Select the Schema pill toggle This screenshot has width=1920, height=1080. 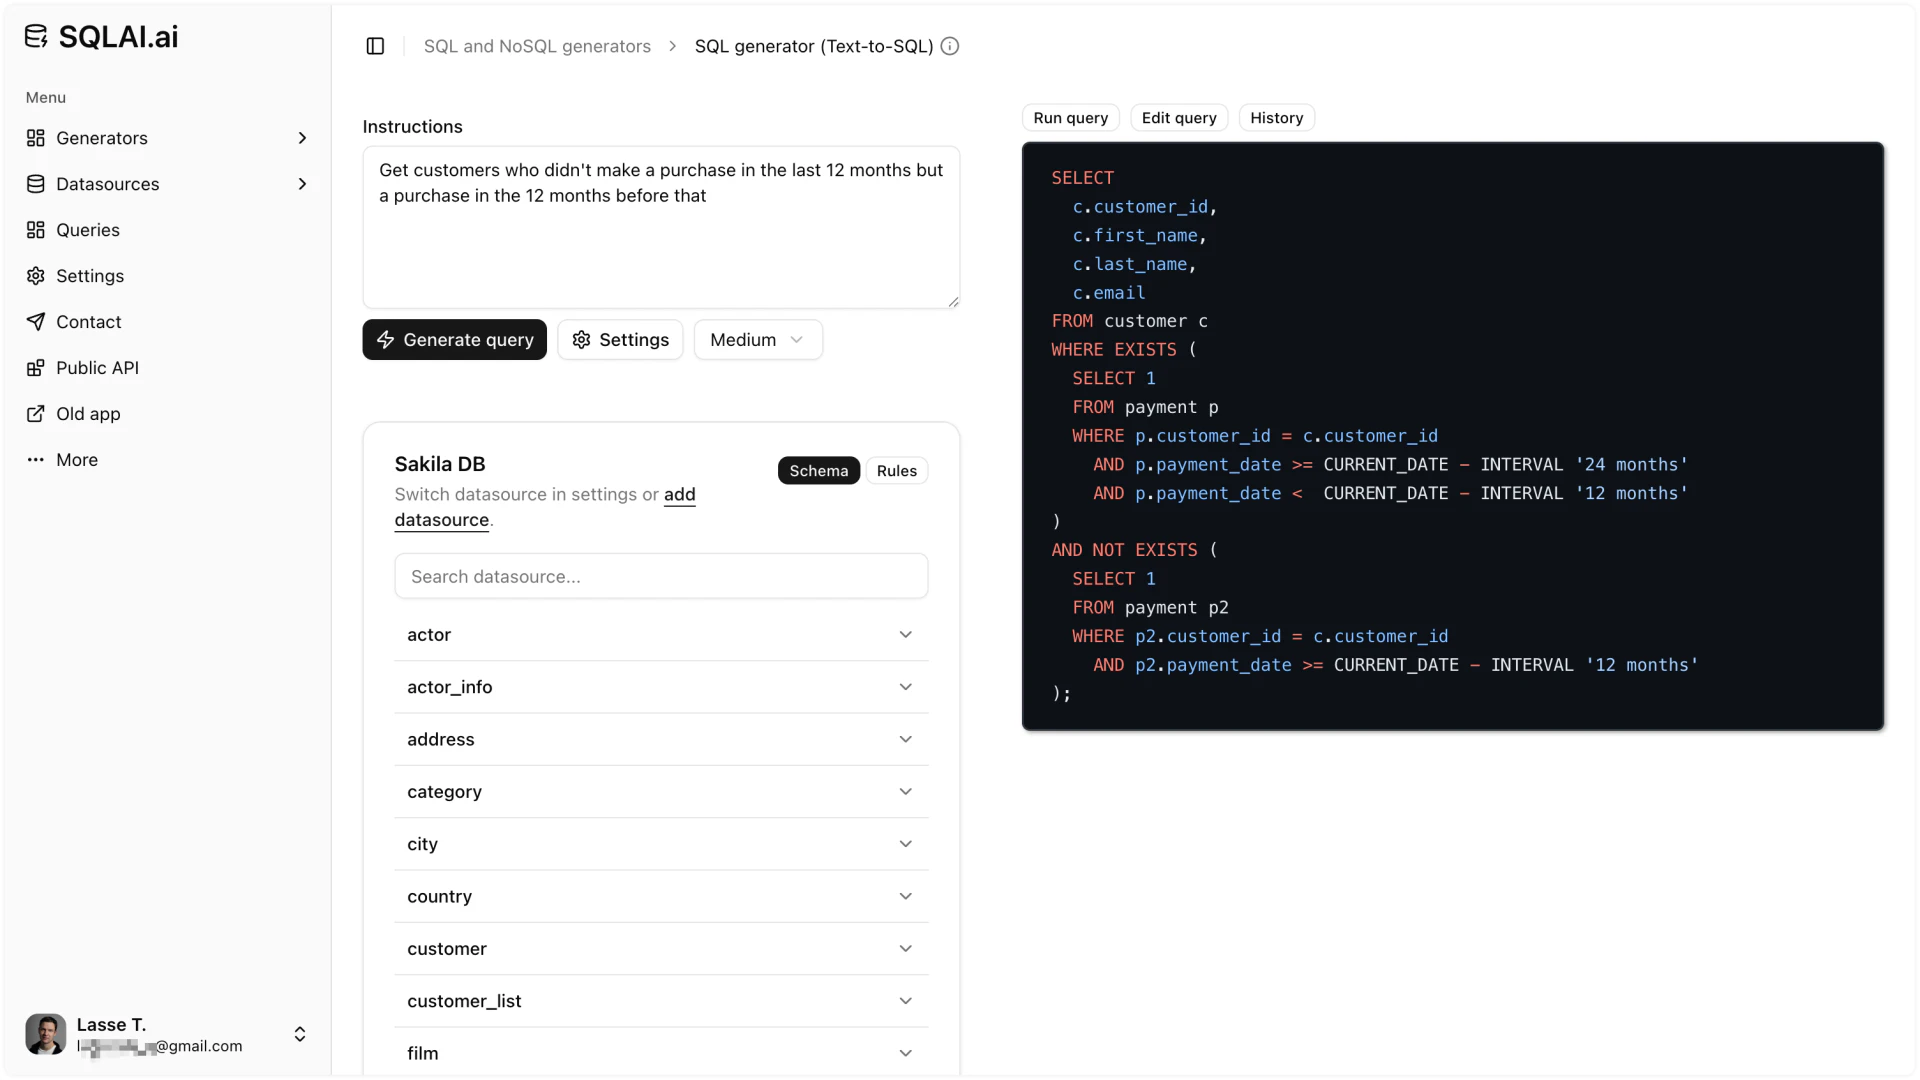tap(818, 470)
